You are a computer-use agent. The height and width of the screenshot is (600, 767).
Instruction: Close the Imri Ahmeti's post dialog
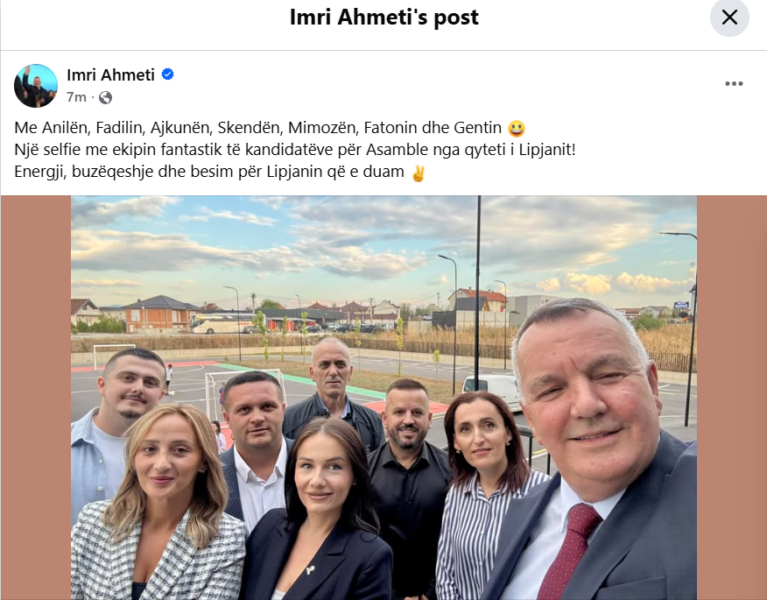(x=729, y=17)
